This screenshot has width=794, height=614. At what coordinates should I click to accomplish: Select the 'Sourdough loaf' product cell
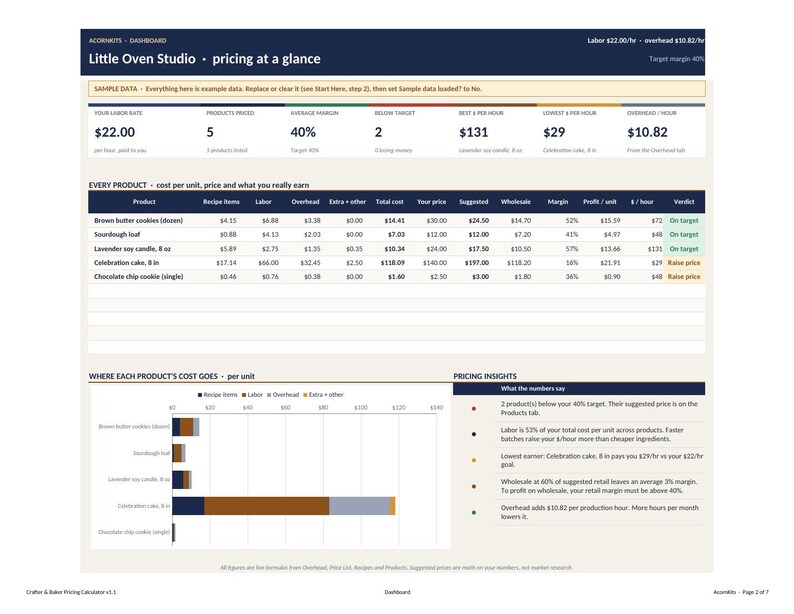click(x=117, y=234)
